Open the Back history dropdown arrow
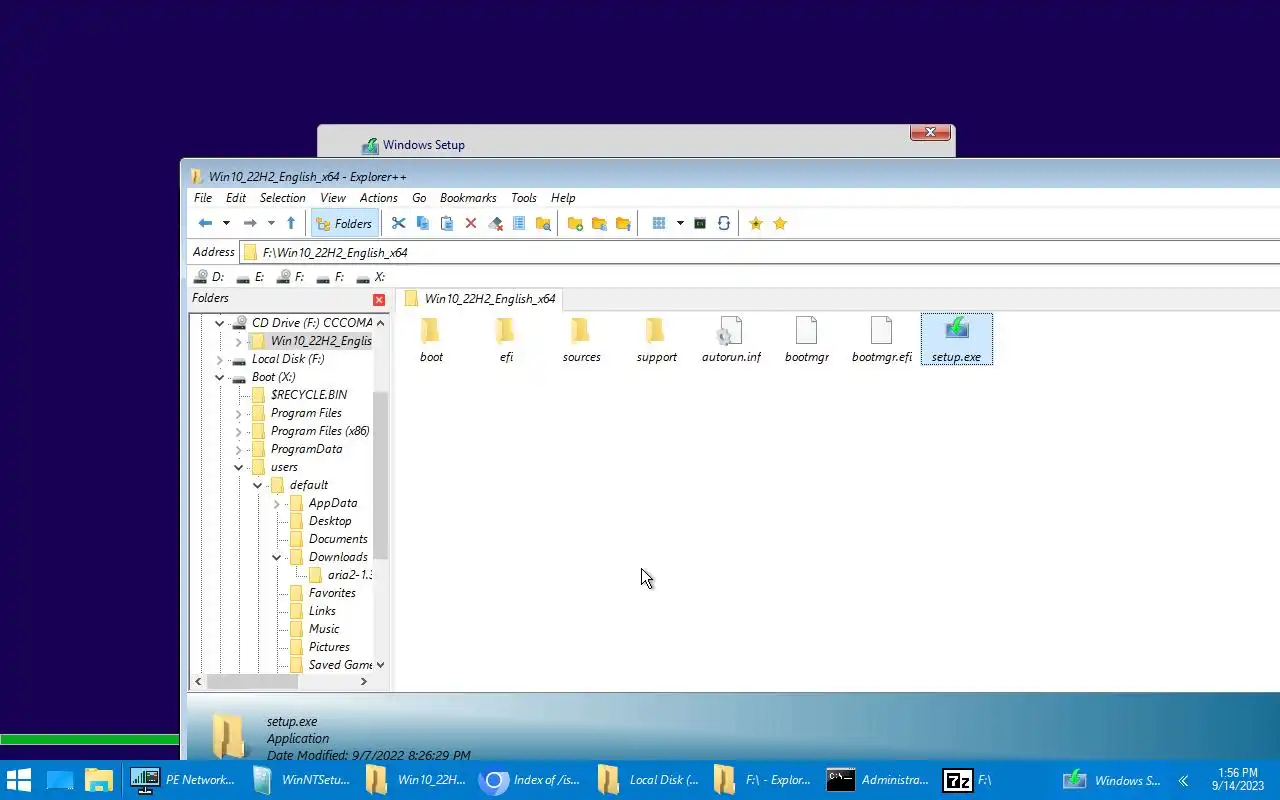The width and height of the screenshot is (1280, 800). [226, 223]
